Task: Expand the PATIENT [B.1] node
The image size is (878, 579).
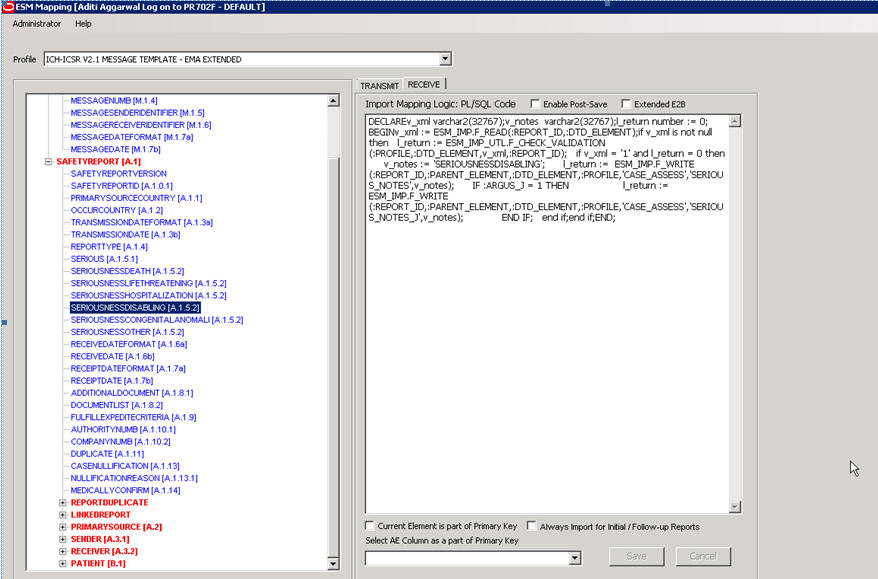Action: (63, 563)
